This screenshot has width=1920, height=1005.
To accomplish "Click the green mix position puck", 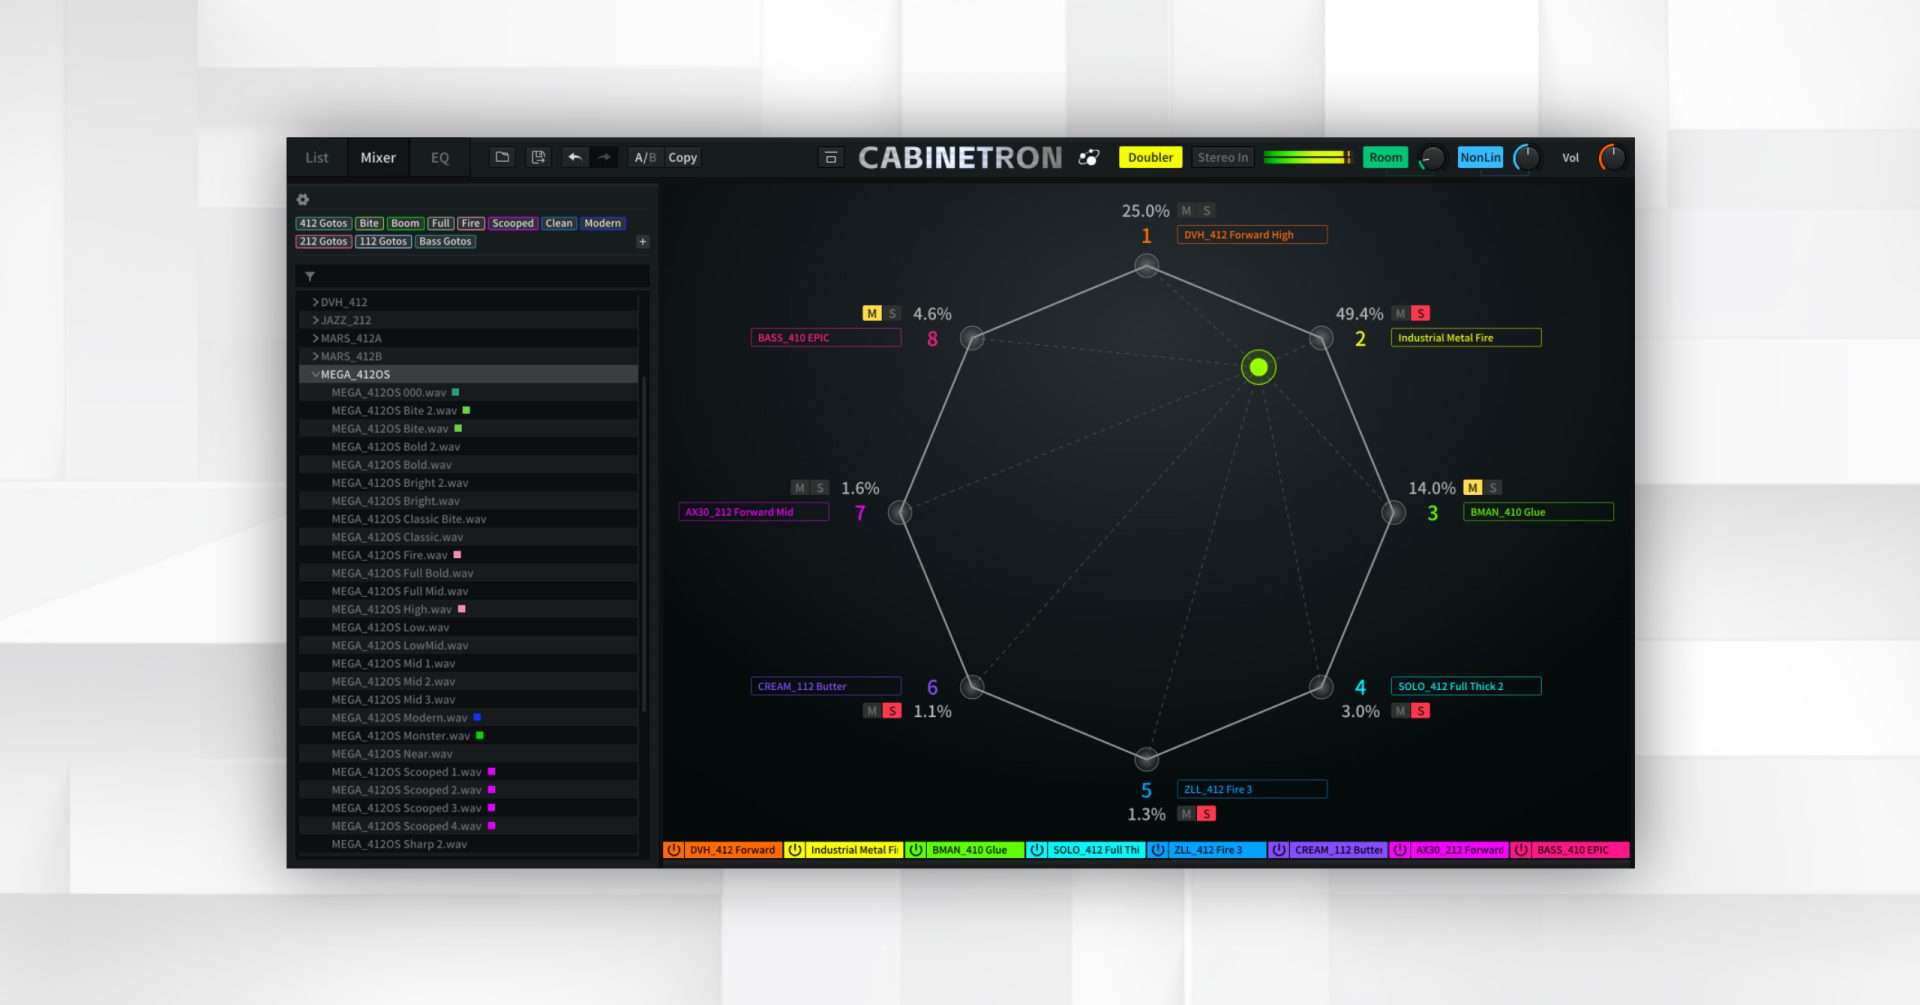I will coord(1259,367).
